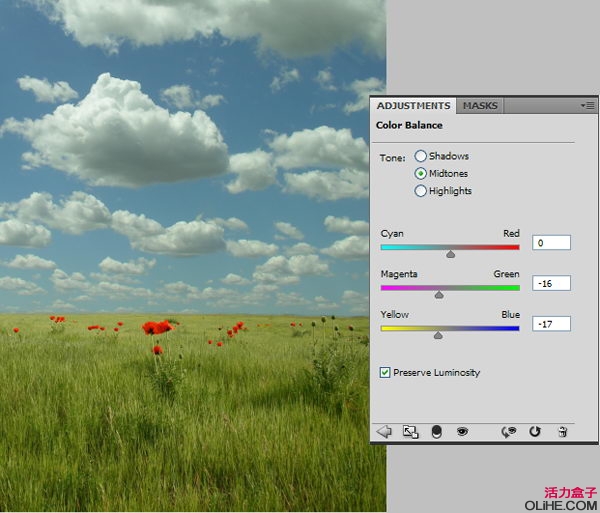Screen dimensions: 600x513
Task: Click the Cyan label
Action: 392,234
